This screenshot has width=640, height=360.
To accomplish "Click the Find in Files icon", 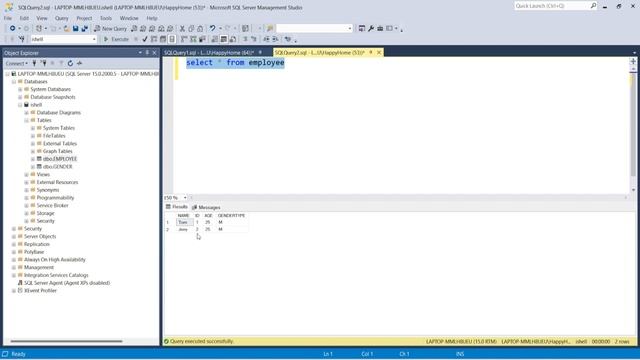I will click(x=270, y=29).
